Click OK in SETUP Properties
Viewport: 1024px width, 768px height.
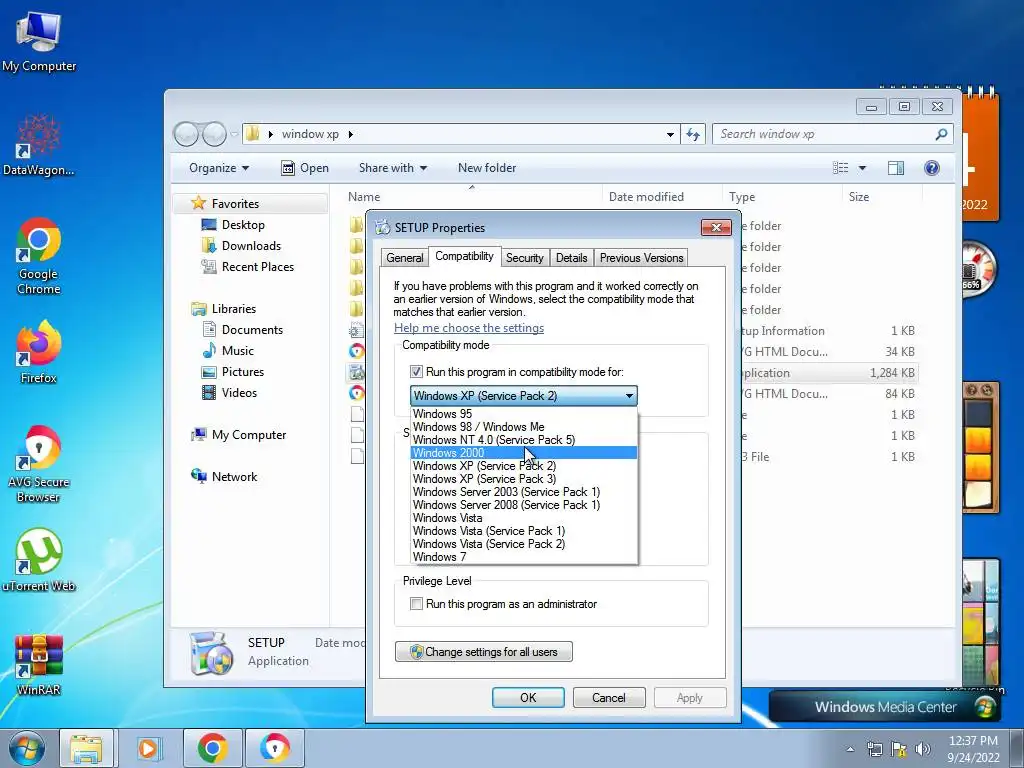point(528,697)
